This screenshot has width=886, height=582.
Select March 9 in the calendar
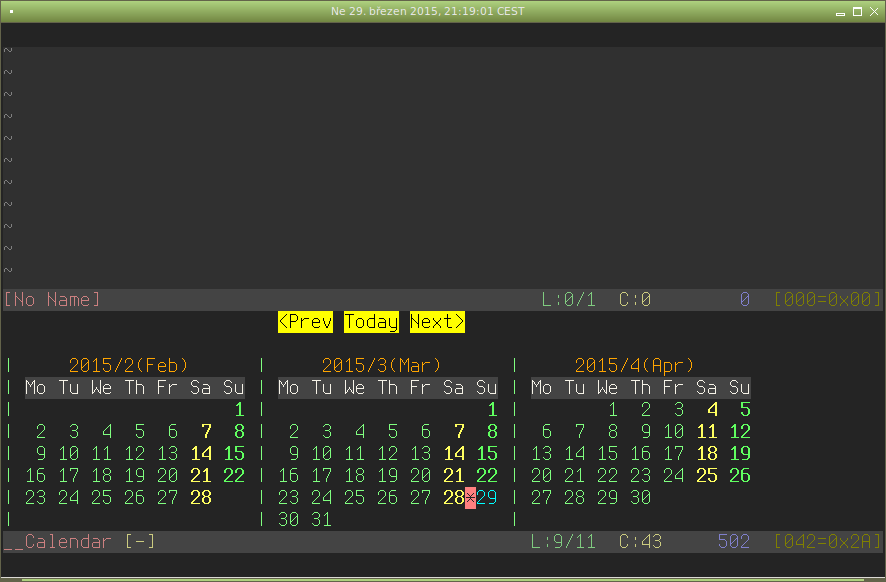(294, 454)
